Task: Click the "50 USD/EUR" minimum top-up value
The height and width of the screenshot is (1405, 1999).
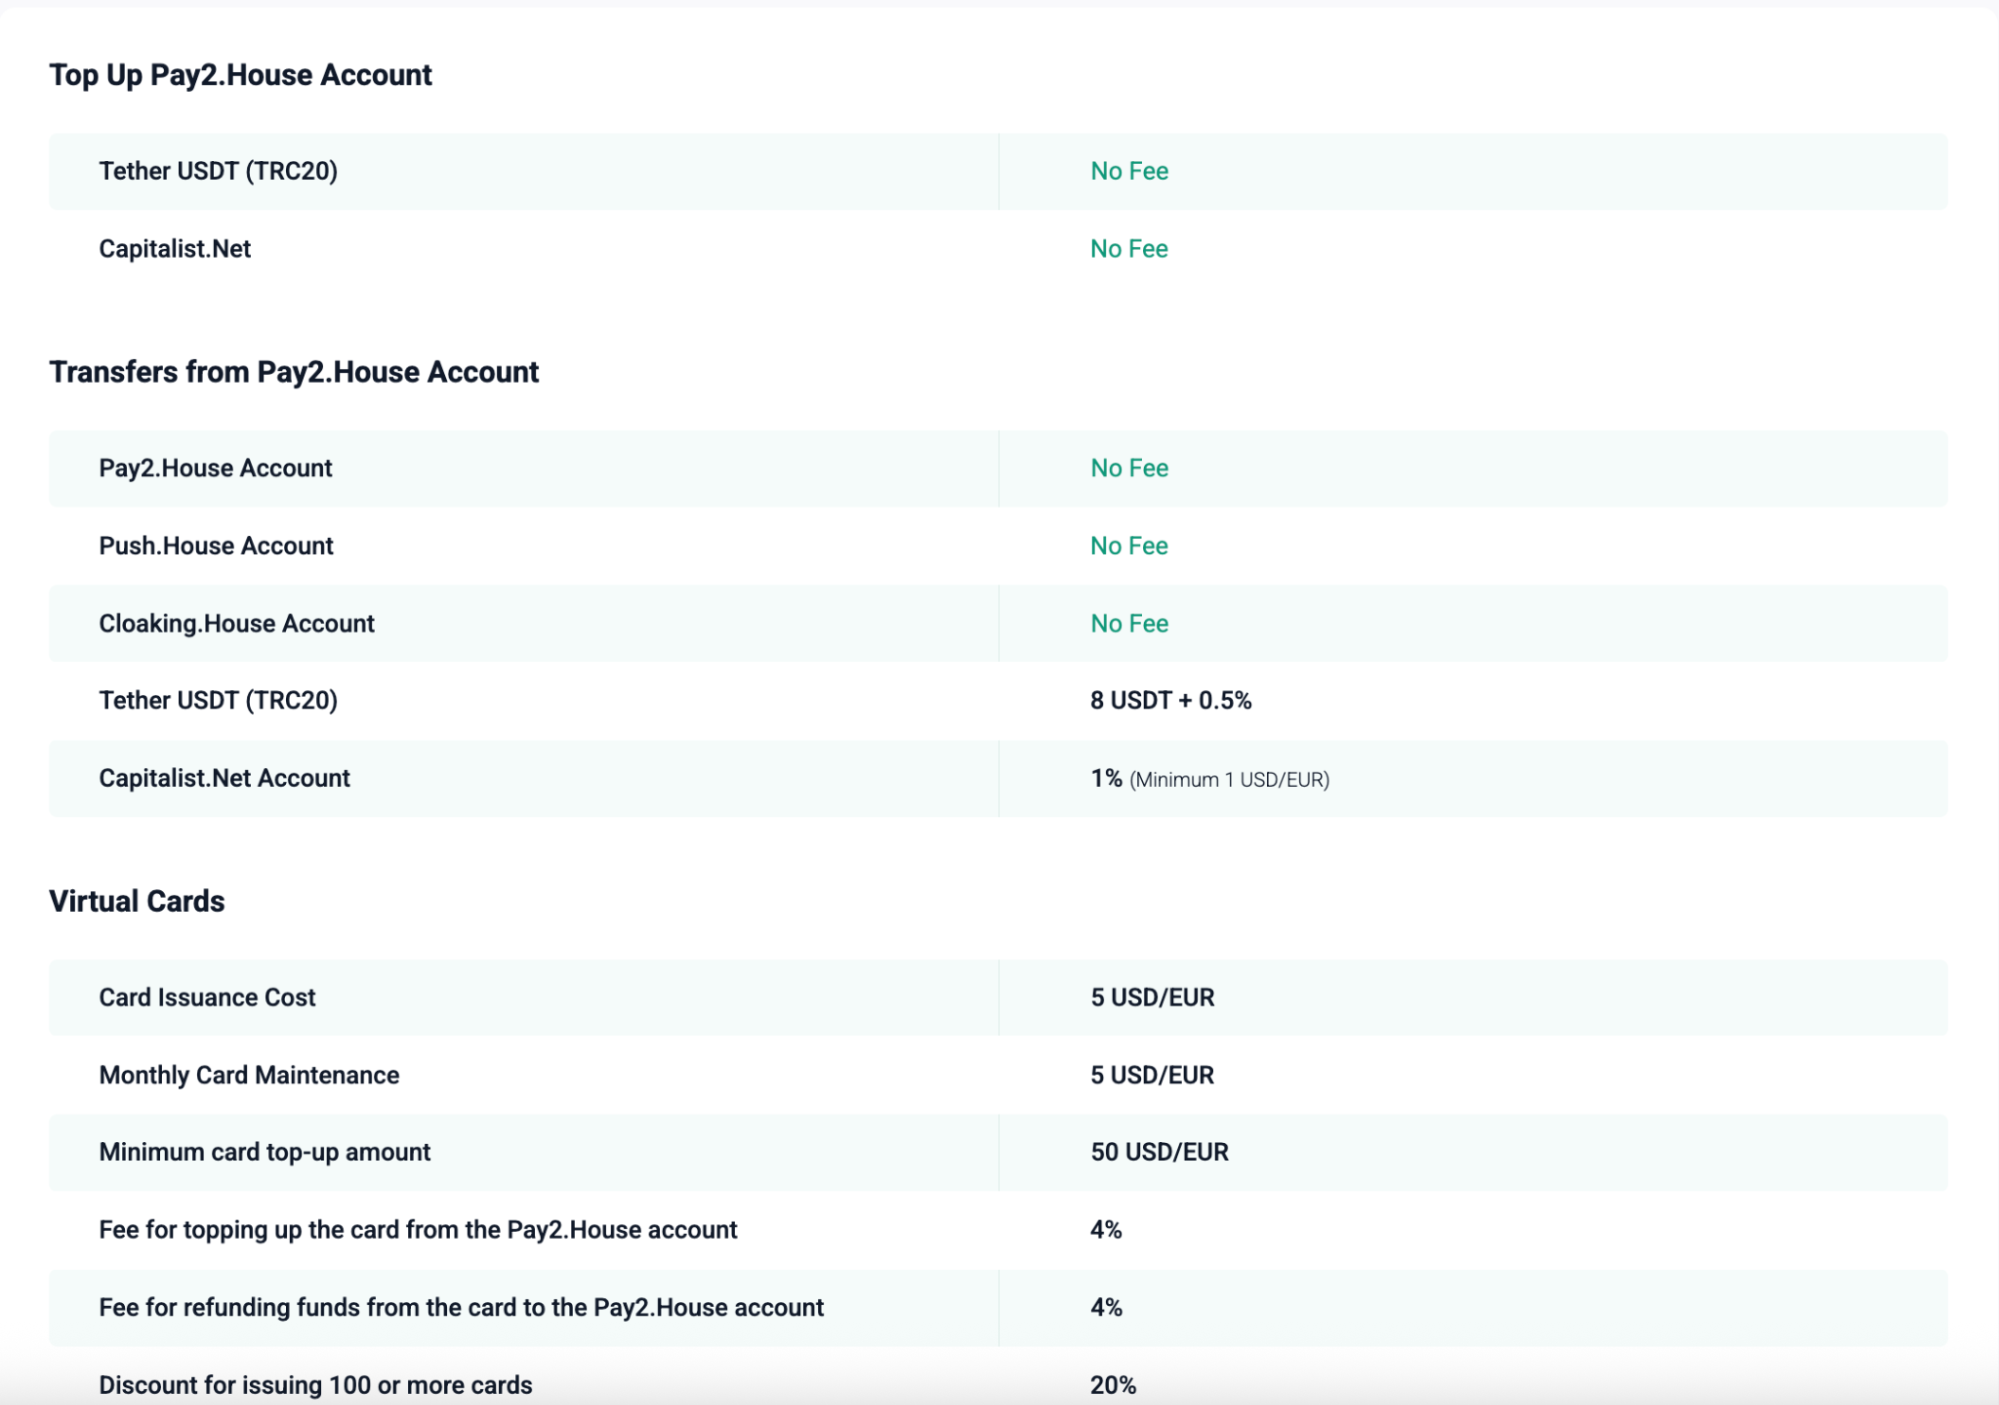Action: coord(1159,1152)
